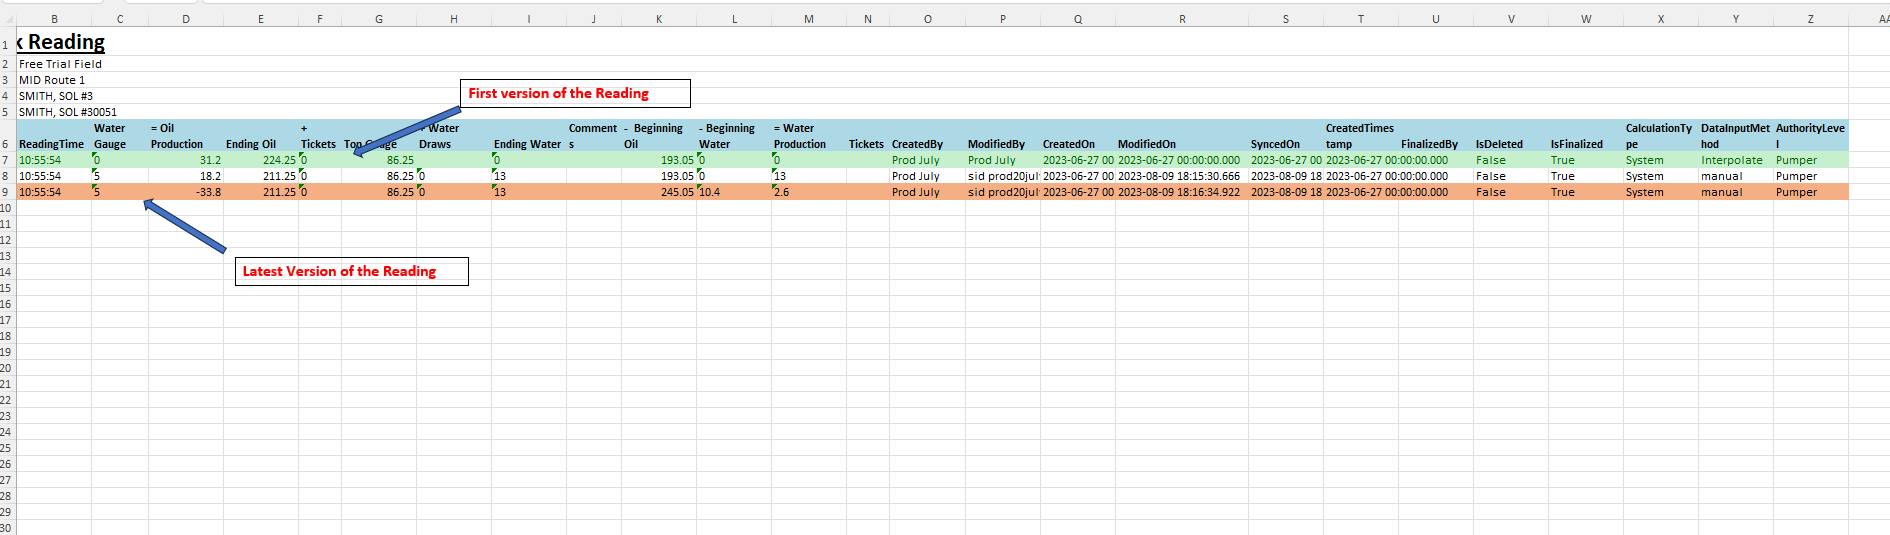Select row header 9
1890x535 pixels.
[x=6, y=192]
